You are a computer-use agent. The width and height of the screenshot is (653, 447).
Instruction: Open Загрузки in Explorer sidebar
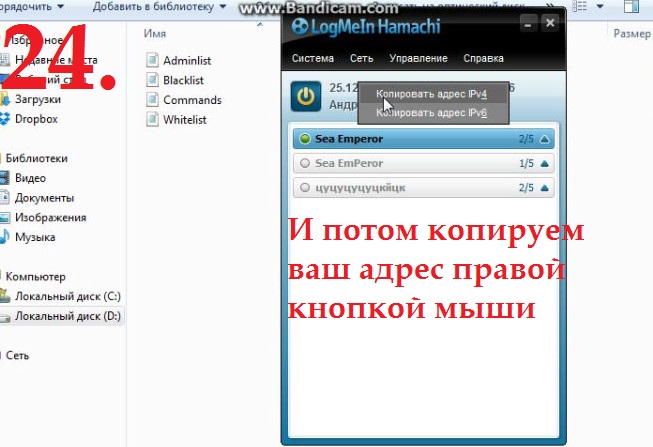tap(37, 99)
